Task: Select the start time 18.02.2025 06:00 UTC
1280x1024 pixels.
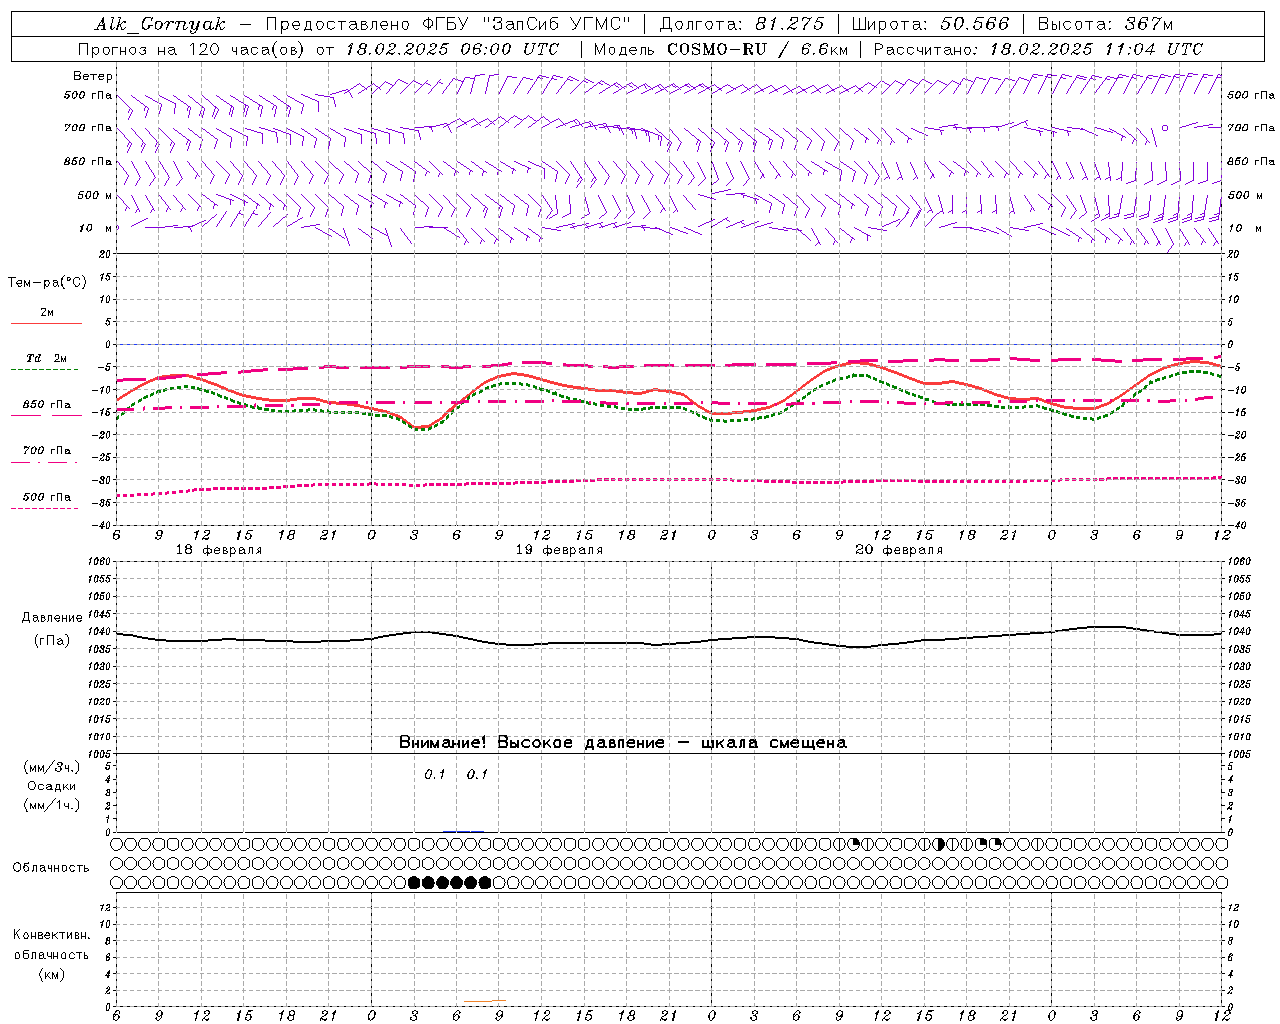Action: (452, 49)
